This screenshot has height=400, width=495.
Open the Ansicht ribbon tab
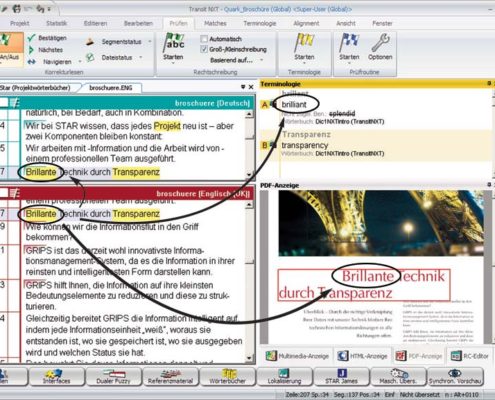tap(346, 23)
